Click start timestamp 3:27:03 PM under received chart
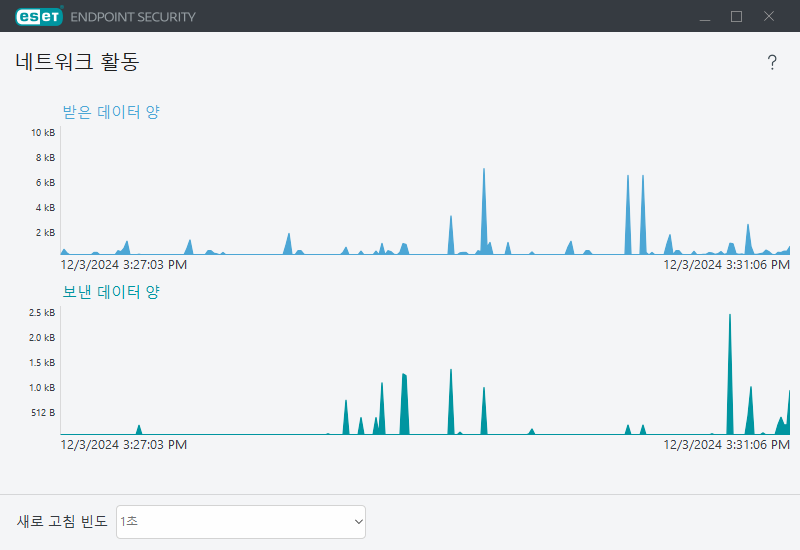This screenshot has width=800, height=550. pos(123,265)
